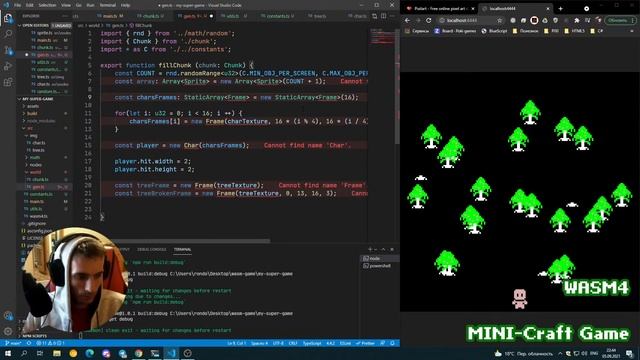
Task: Switch to Visual Studio Code taskbar icon
Action: click(171, 353)
